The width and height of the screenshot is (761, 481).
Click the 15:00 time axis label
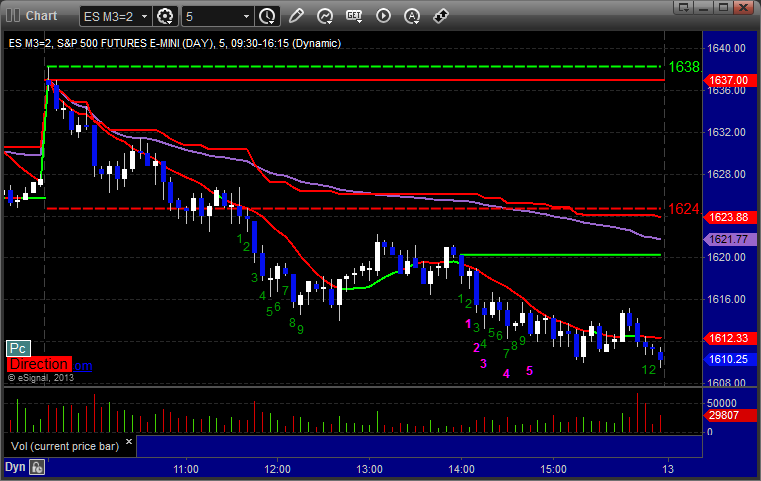coord(553,469)
